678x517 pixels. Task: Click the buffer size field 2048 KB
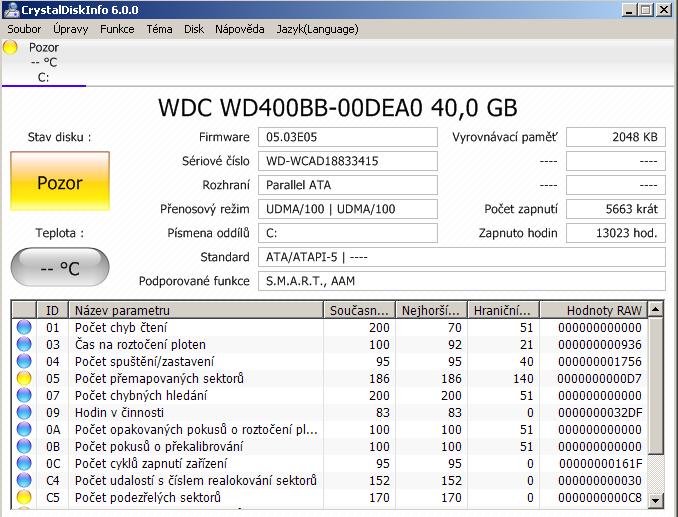point(616,137)
